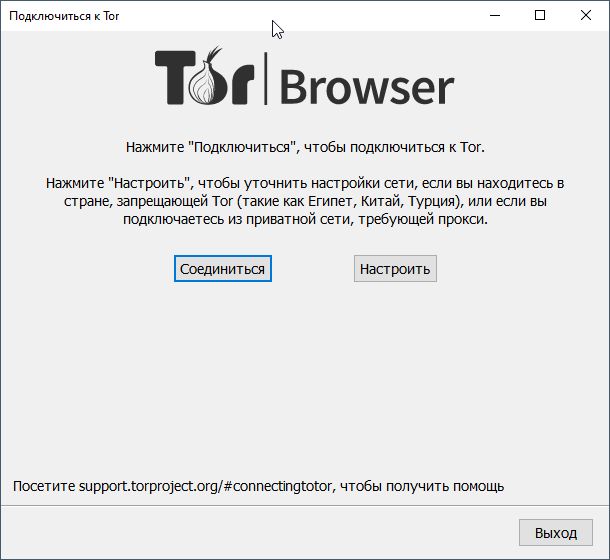
Task: Click the Tor Browser onion logo
Action: click(x=304, y=76)
